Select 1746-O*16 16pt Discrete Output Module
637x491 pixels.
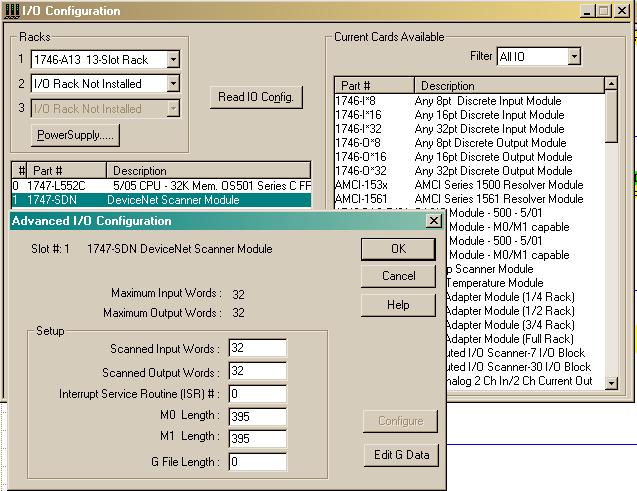[x=469, y=157]
